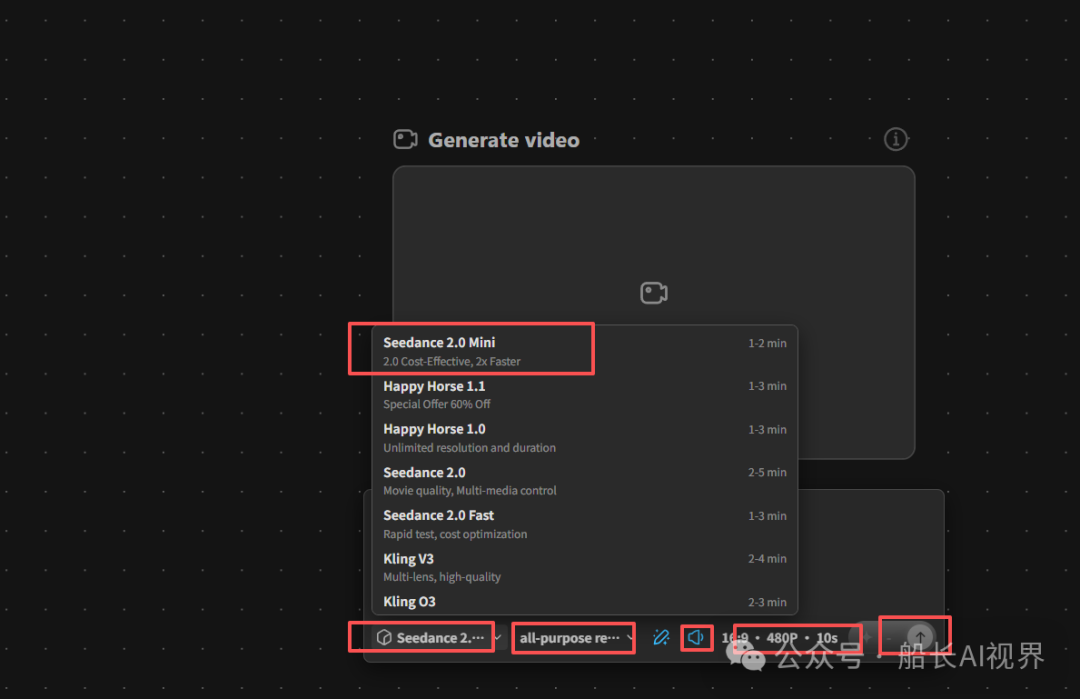Click 'Multi-lens, high-quality' description
The image size is (1080, 699).
[x=442, y=577]
